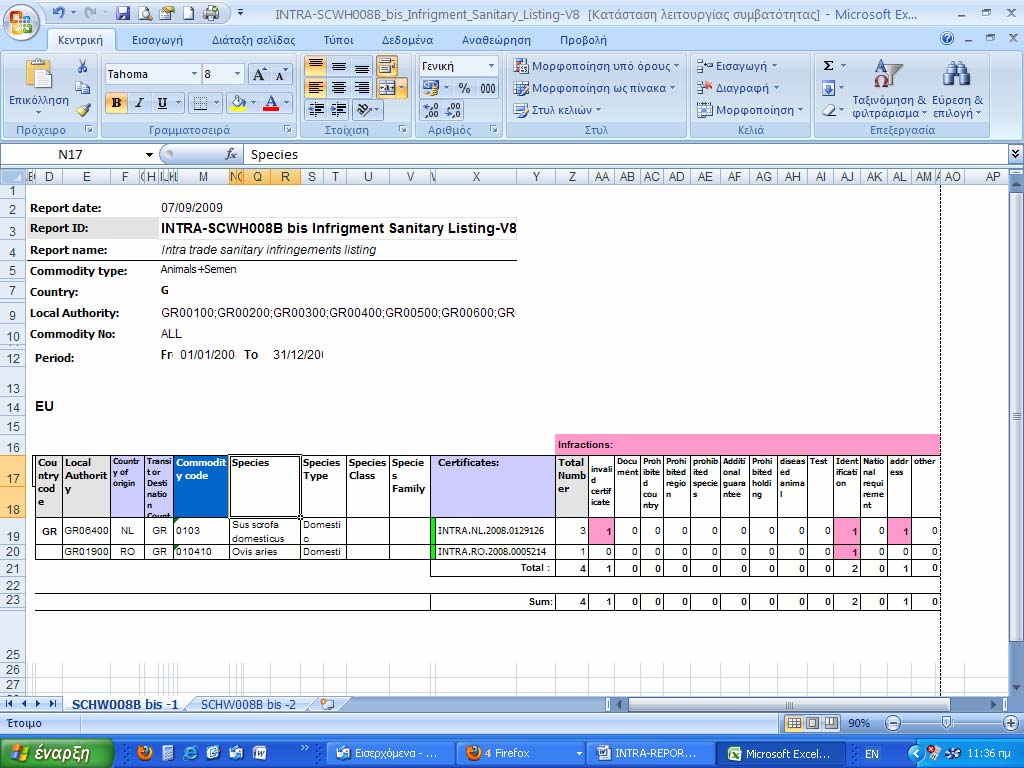Click the yellow fill color bucket swatch

coord(238,103)
